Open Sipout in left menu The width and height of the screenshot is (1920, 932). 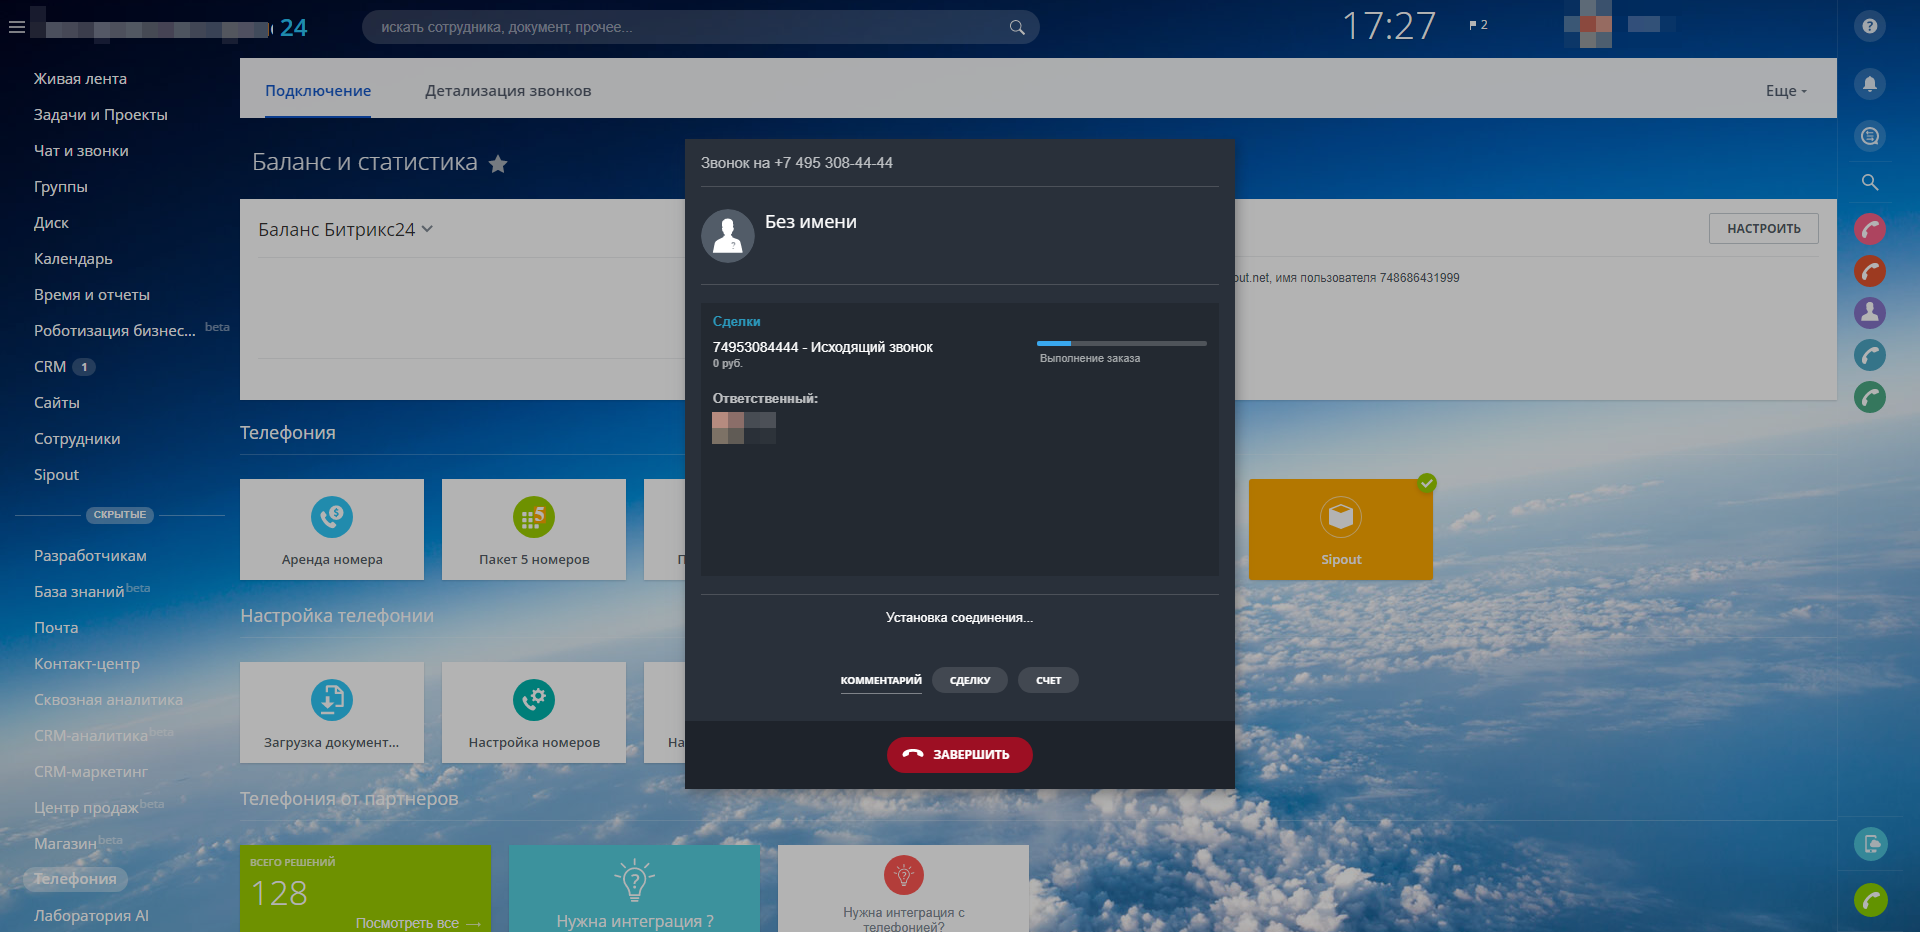pyautogui.click(x=56, y=475)
